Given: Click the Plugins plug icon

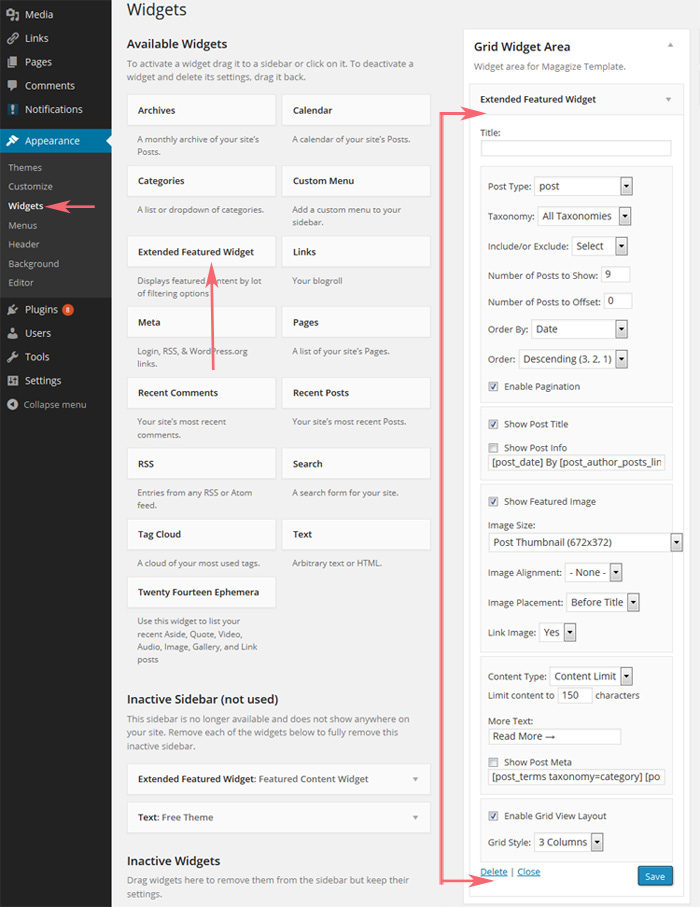Looking at the screenshot, I should (13, 309).
